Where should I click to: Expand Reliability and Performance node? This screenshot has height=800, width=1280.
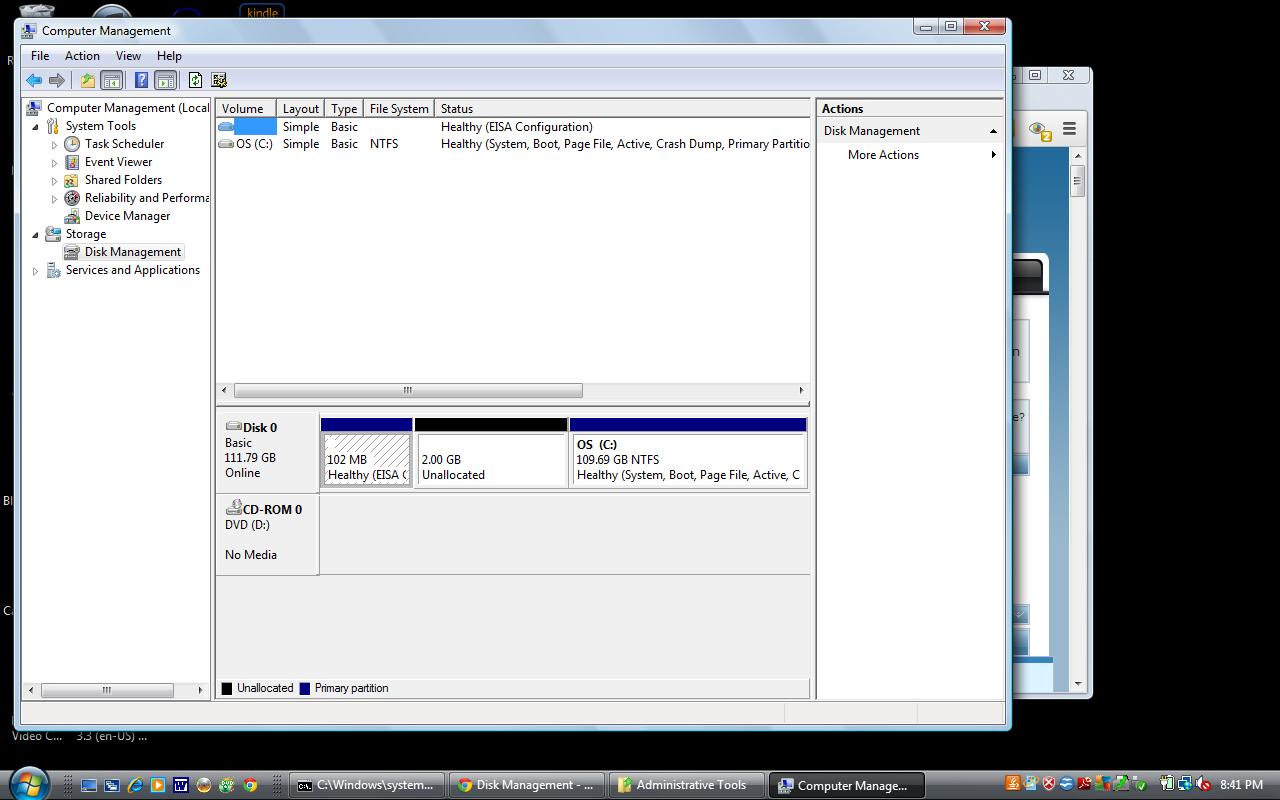[x=55, y=199]
